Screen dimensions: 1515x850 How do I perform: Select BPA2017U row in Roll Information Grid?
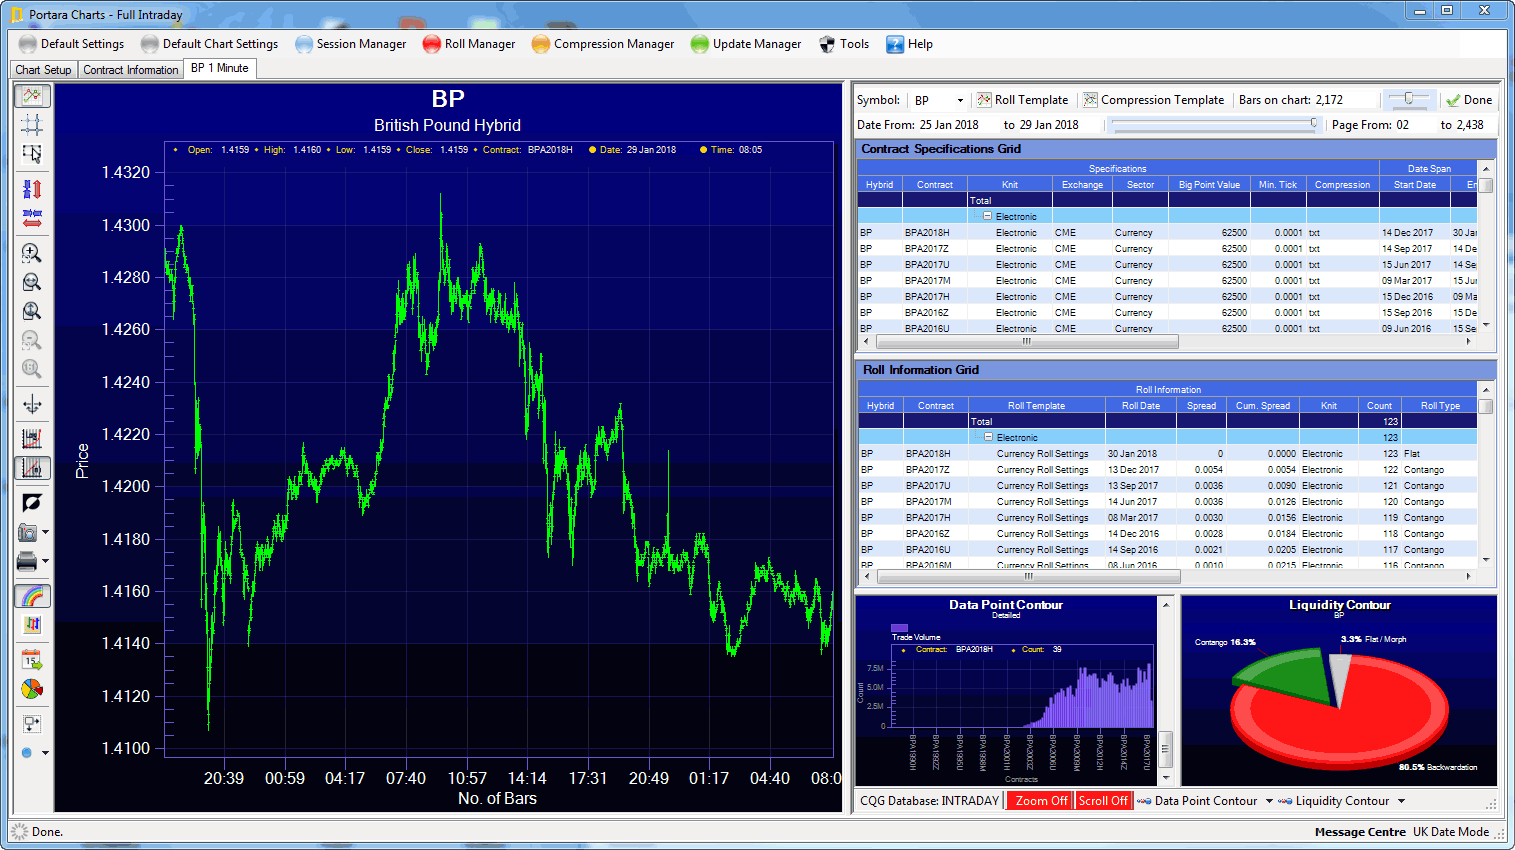click(1167, 486)
